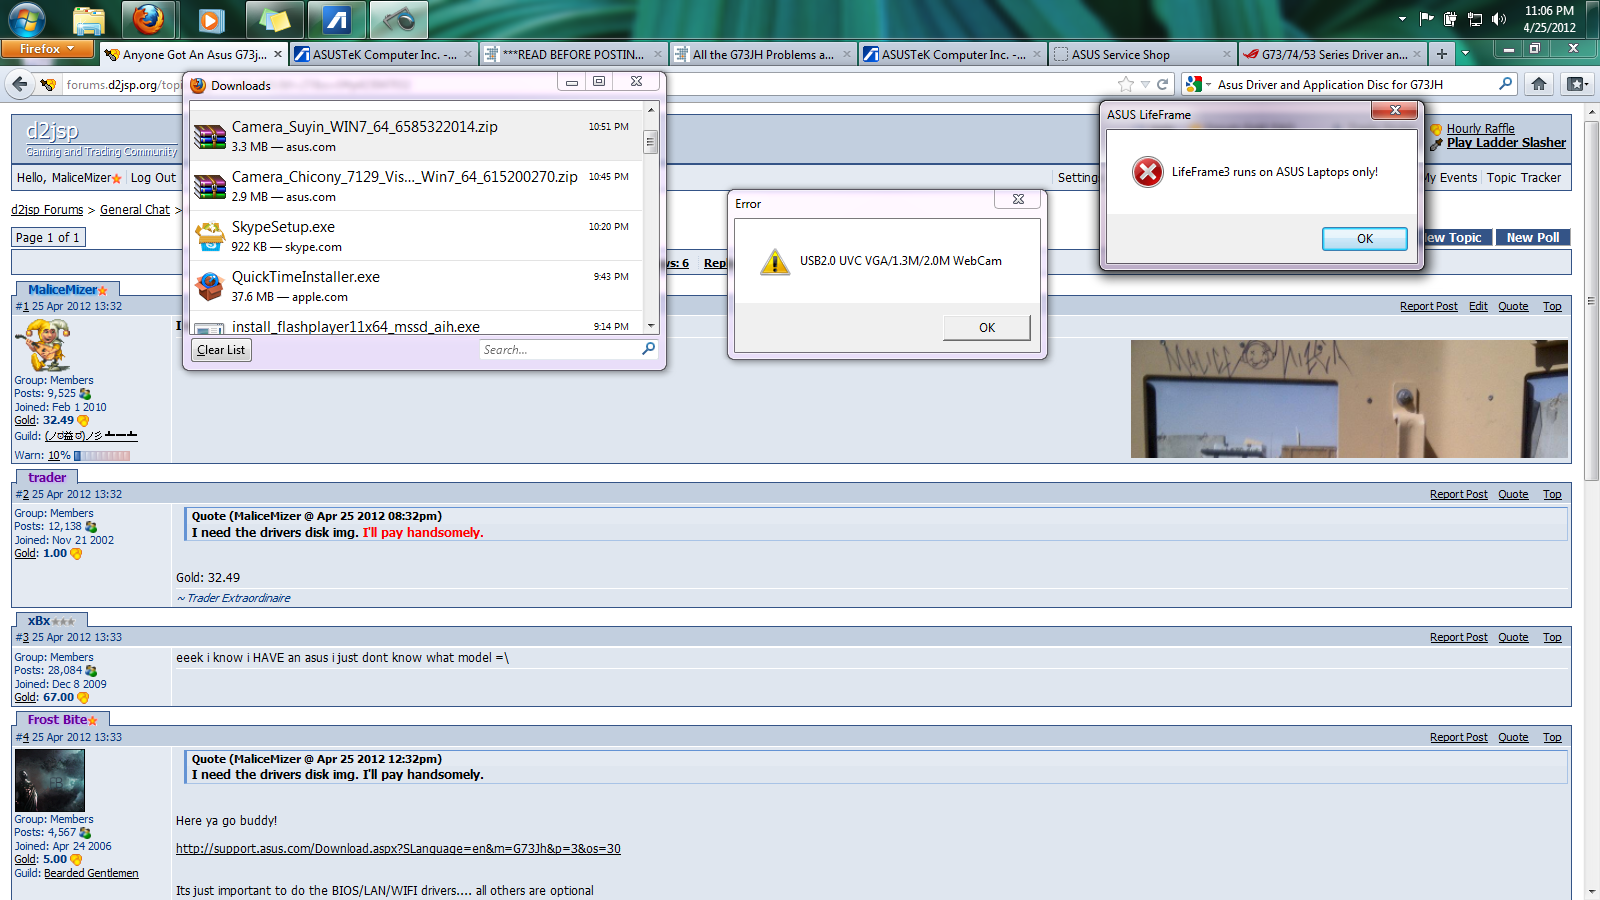Open the Topic Tracker link

pyautogui.click(x=1523, y=178)
